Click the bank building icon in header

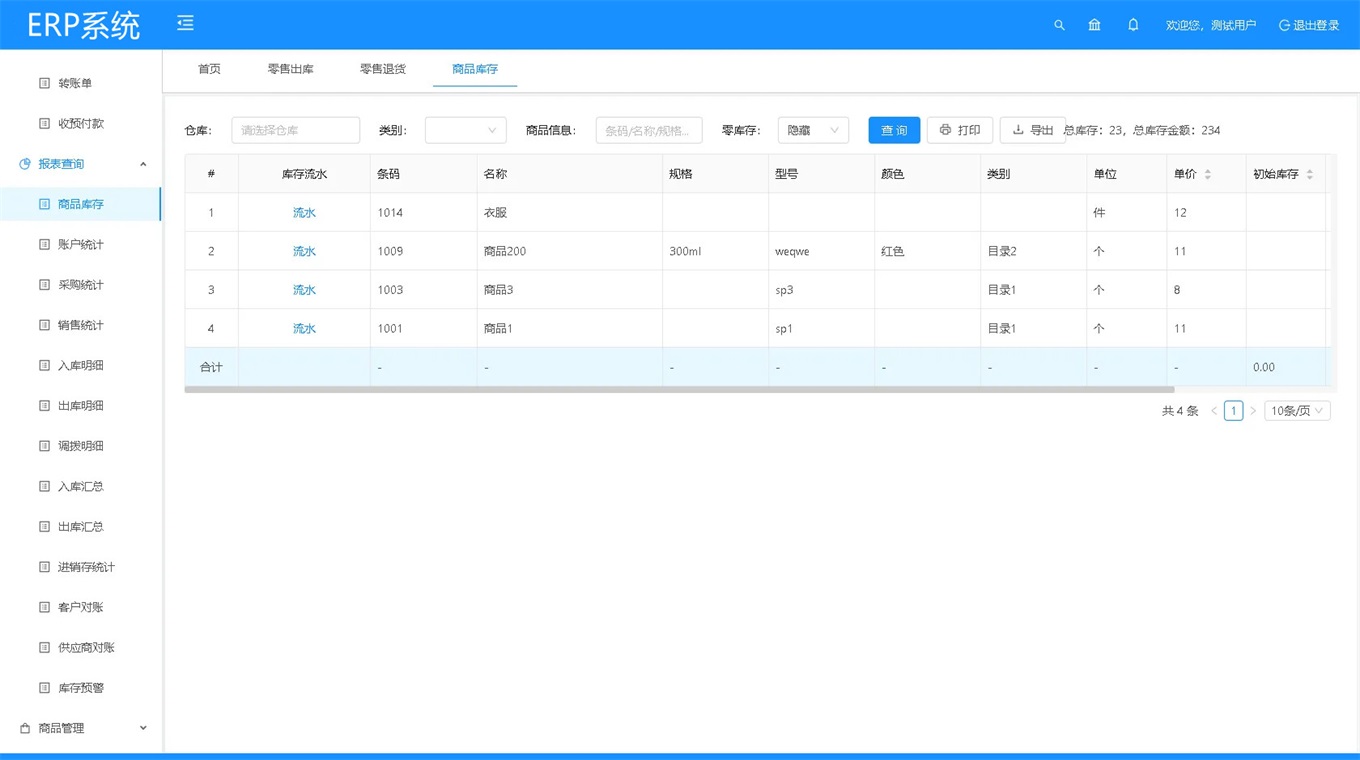(x=1095, y=25)
